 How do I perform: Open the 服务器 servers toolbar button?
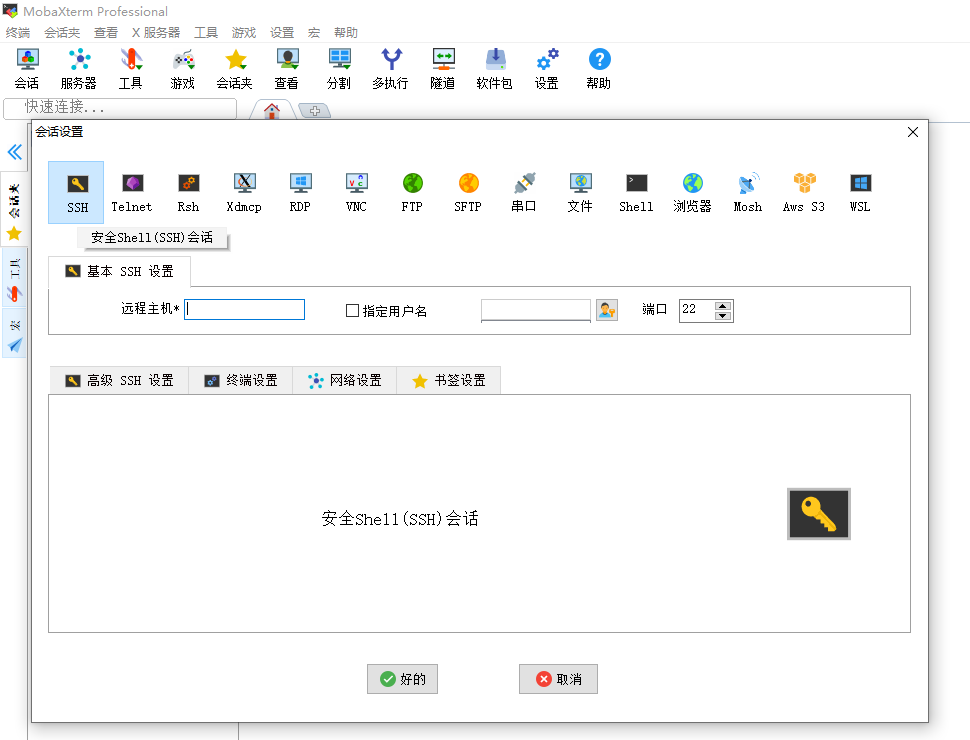[x=79, y=69]
